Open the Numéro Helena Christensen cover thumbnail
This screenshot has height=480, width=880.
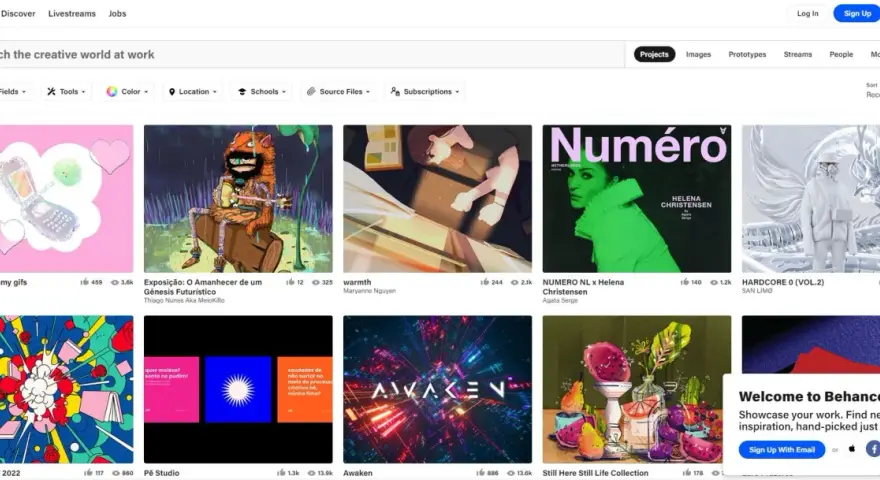636,199
